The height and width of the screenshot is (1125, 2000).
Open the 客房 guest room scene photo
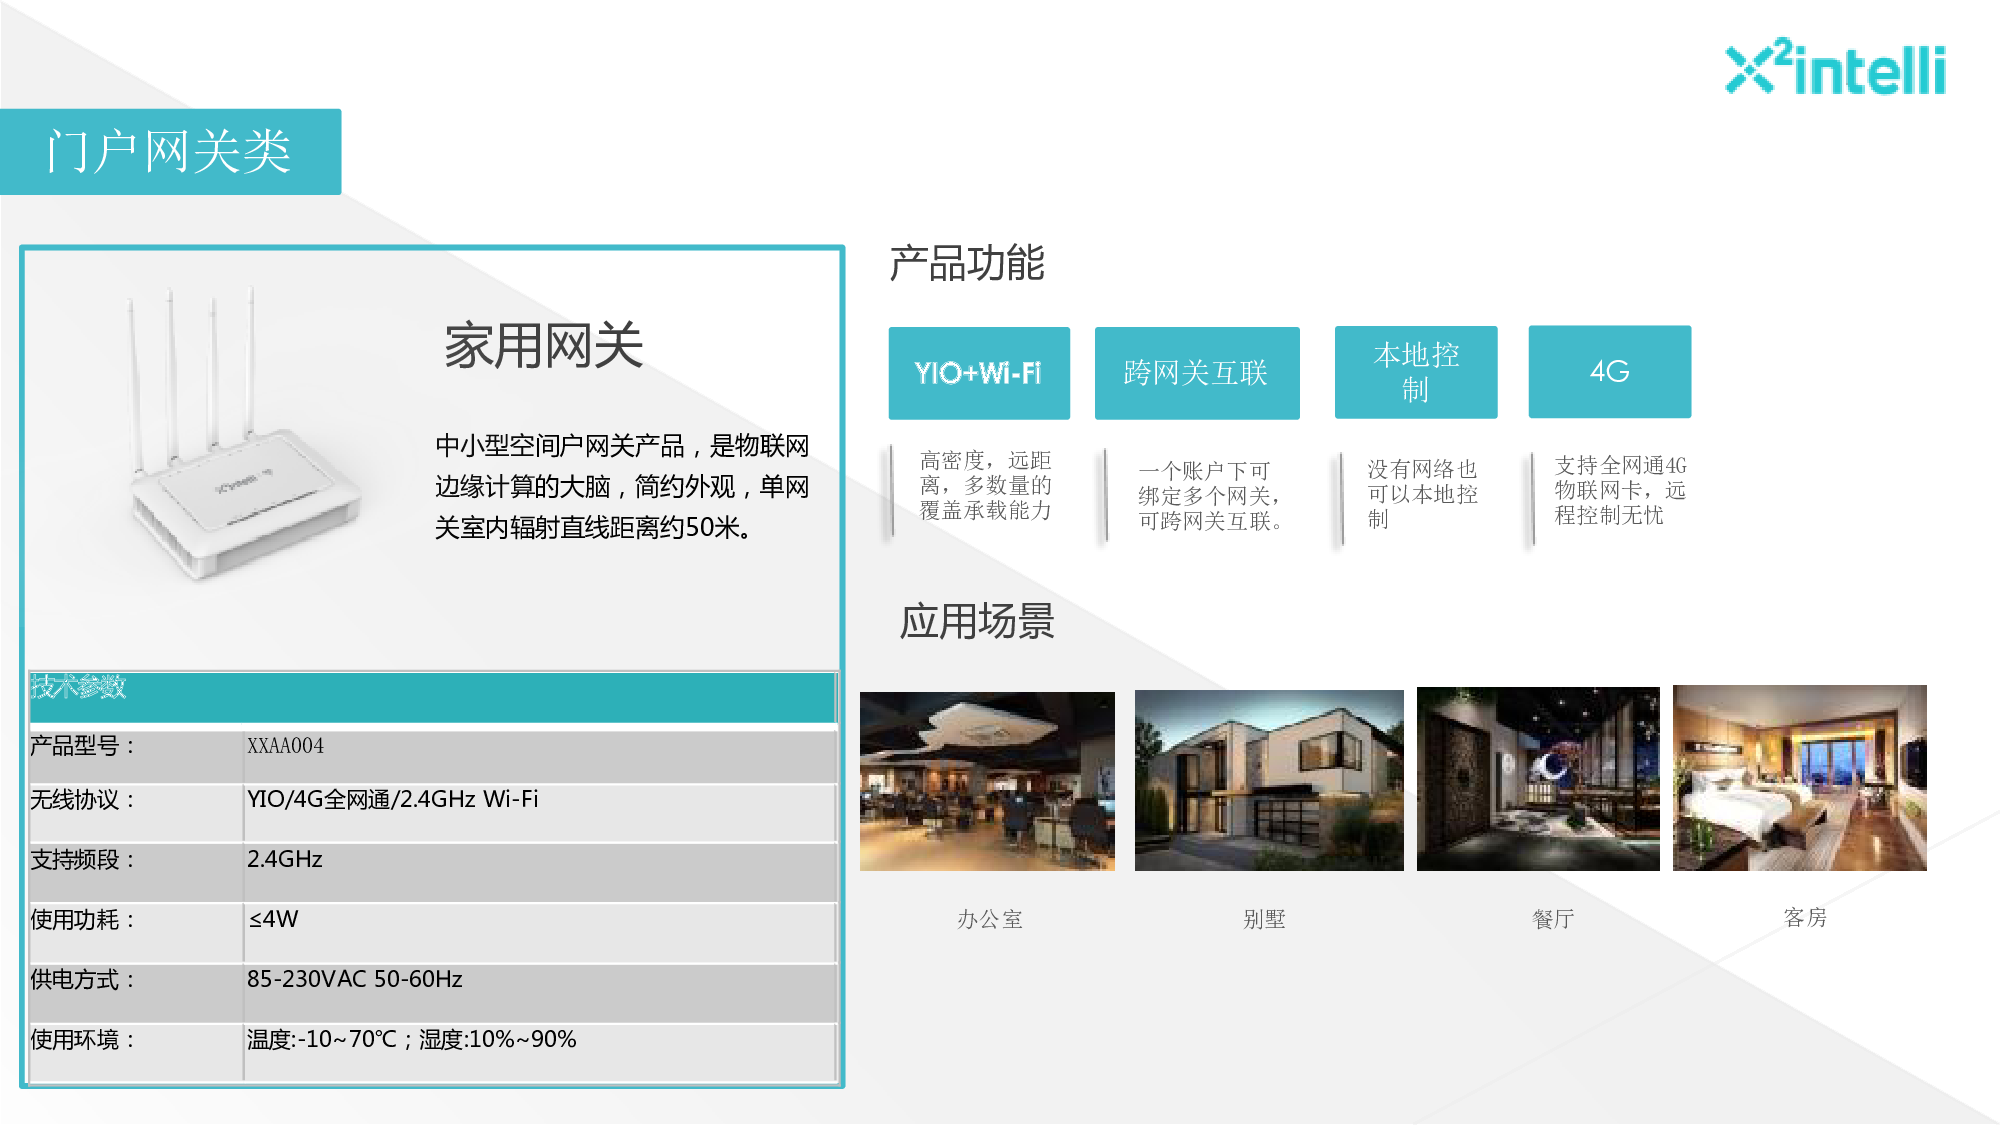(x=1800, y=778)
